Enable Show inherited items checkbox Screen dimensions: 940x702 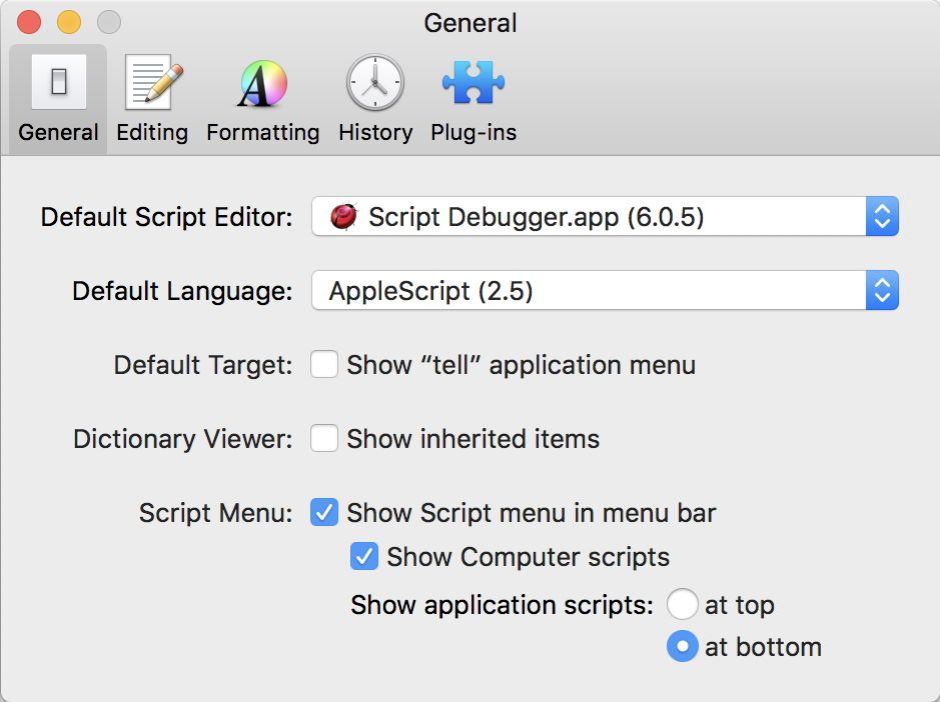tap(324, 439)
